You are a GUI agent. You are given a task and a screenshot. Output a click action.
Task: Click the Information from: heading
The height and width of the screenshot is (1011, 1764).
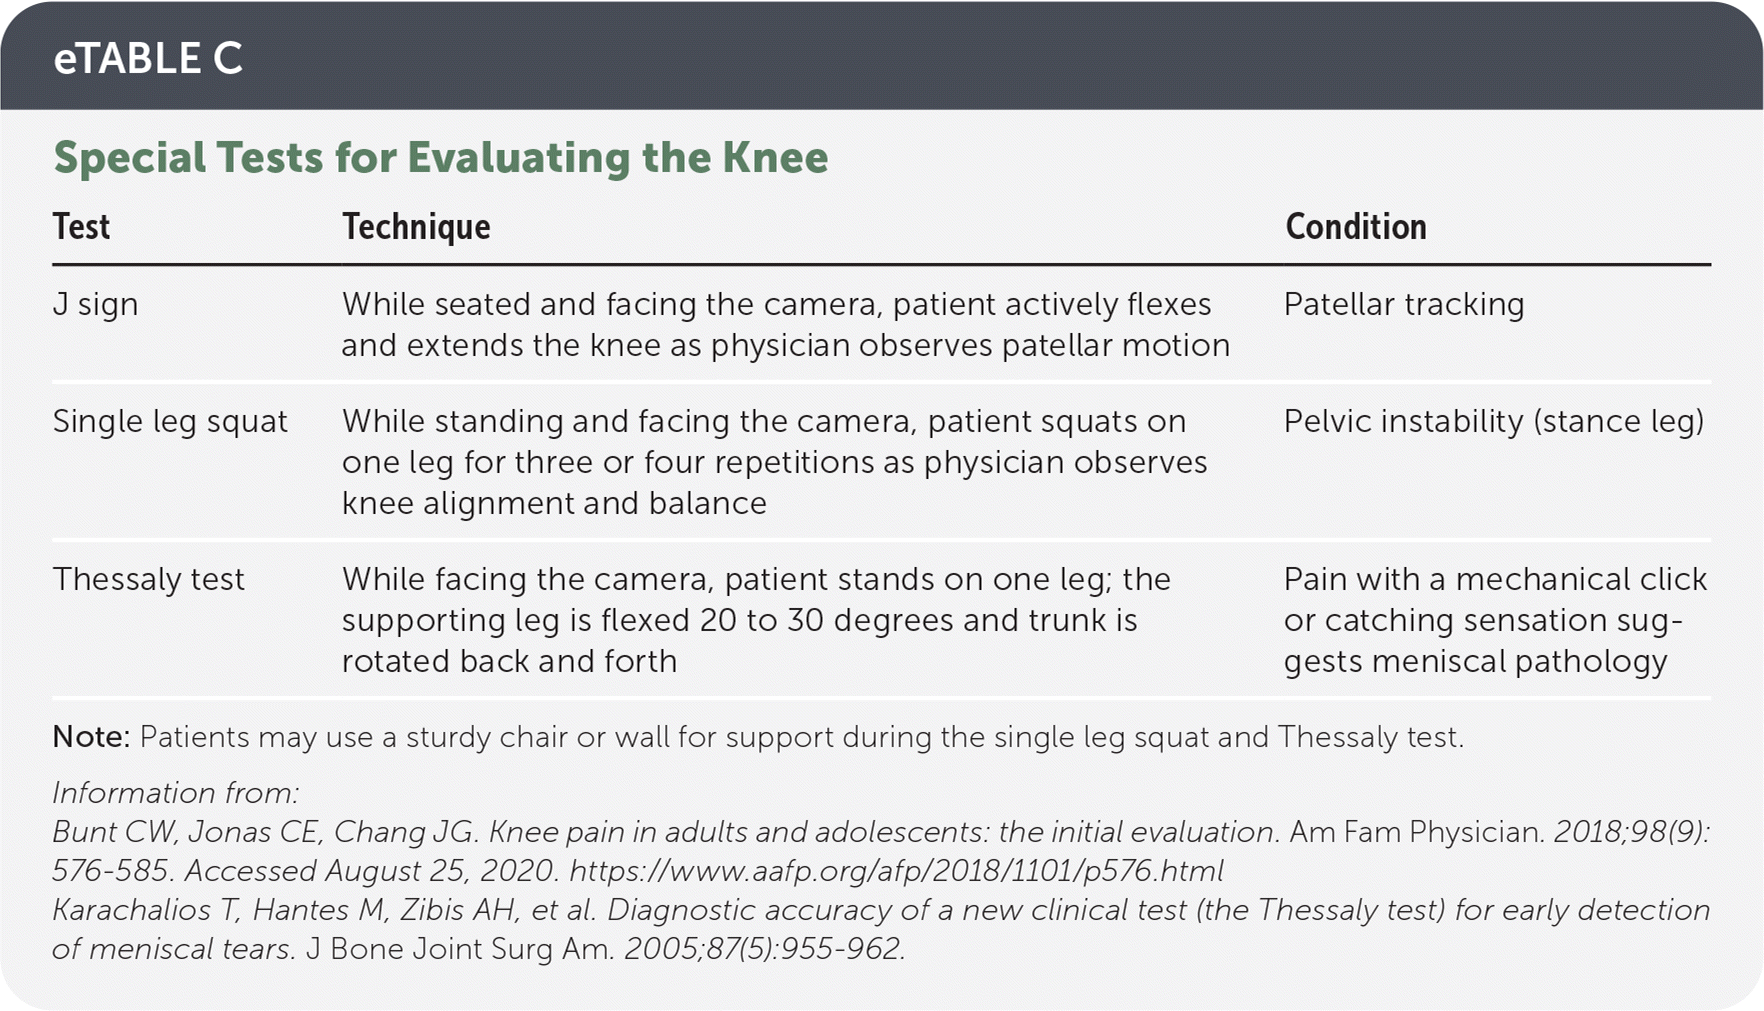pos(175,793)
